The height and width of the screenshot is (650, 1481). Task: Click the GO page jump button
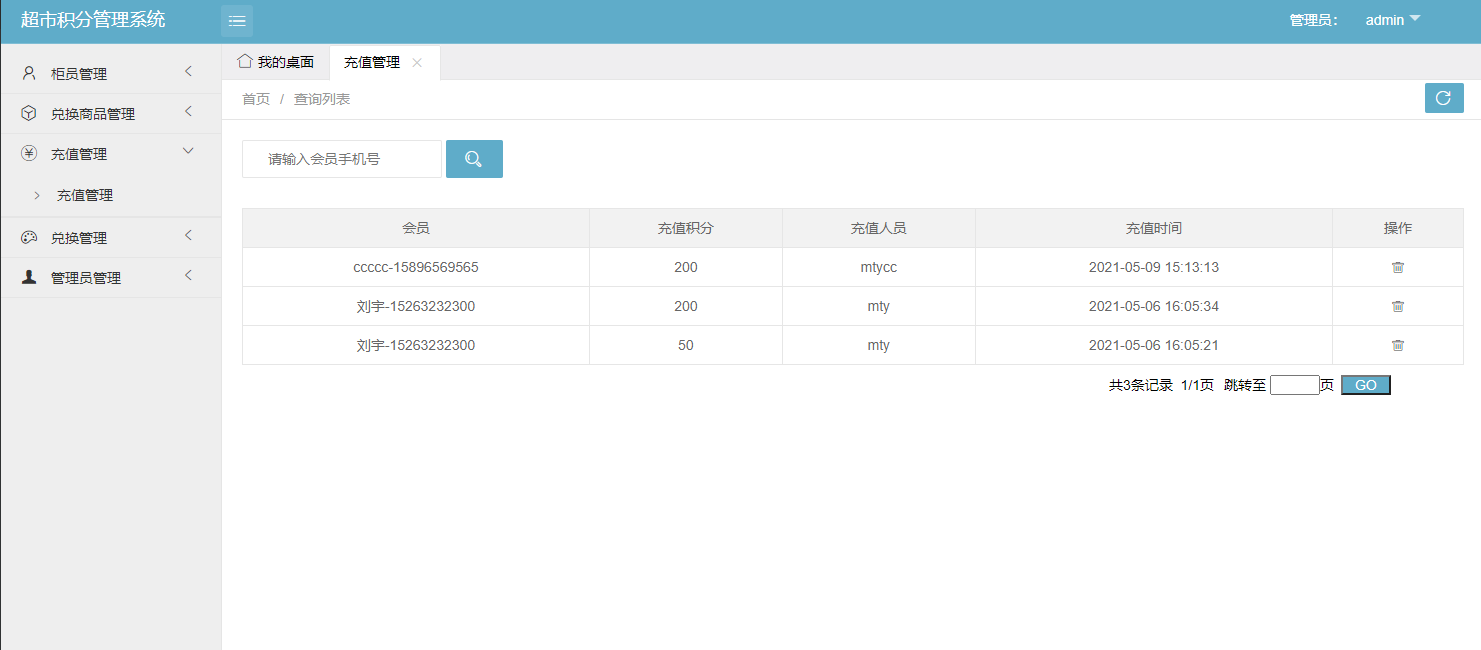(1365, 385)
